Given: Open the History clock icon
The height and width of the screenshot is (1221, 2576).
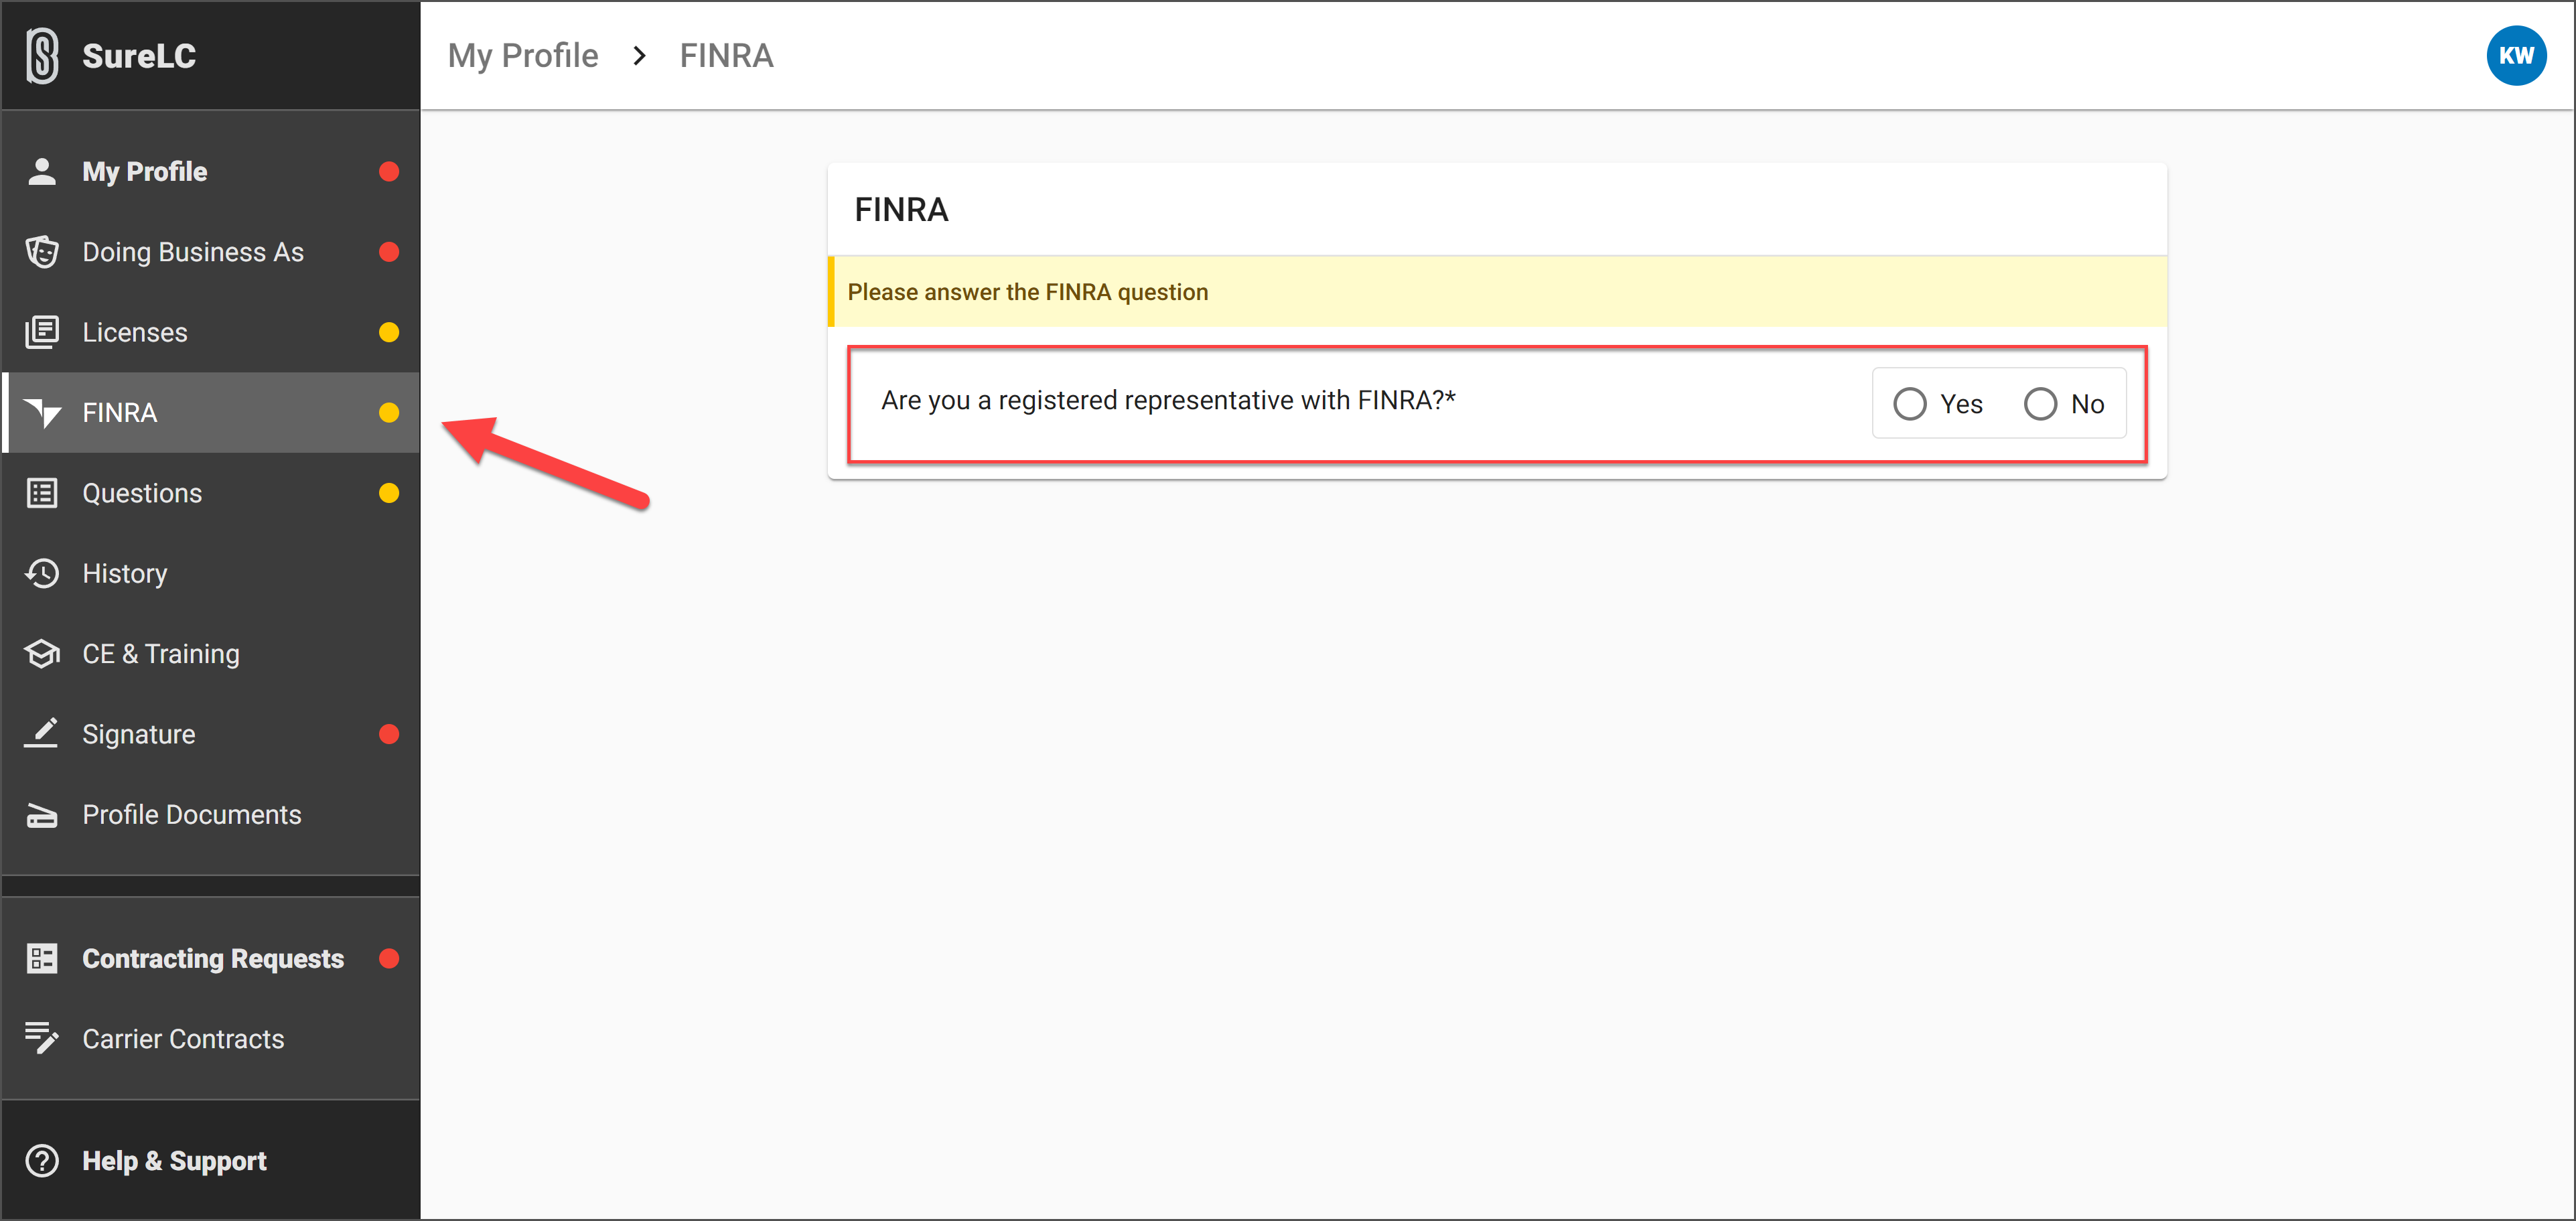Looking at the screenshot, I should (42, 573).
